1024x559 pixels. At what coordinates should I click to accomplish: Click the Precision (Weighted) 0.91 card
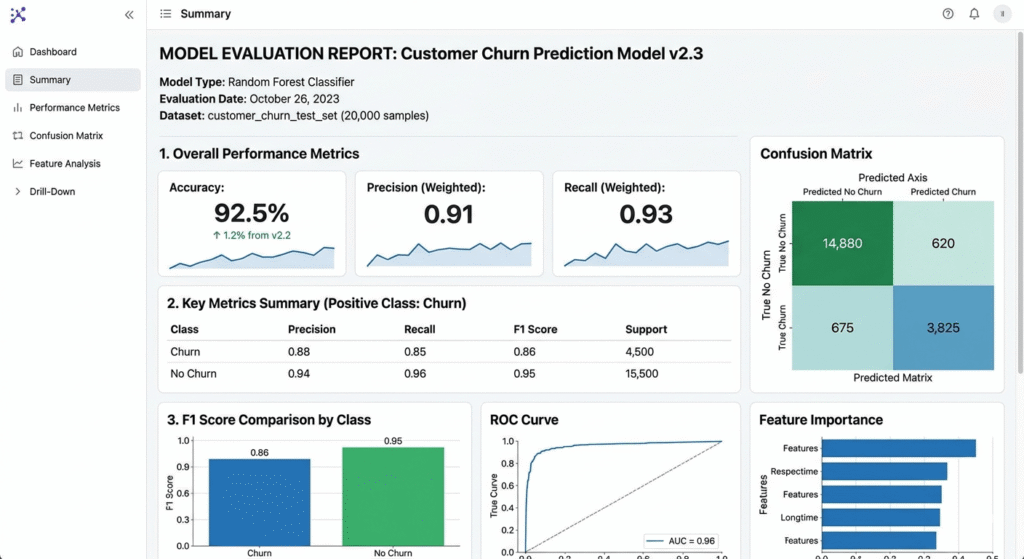pyautogui.click(x=449, y=223)
